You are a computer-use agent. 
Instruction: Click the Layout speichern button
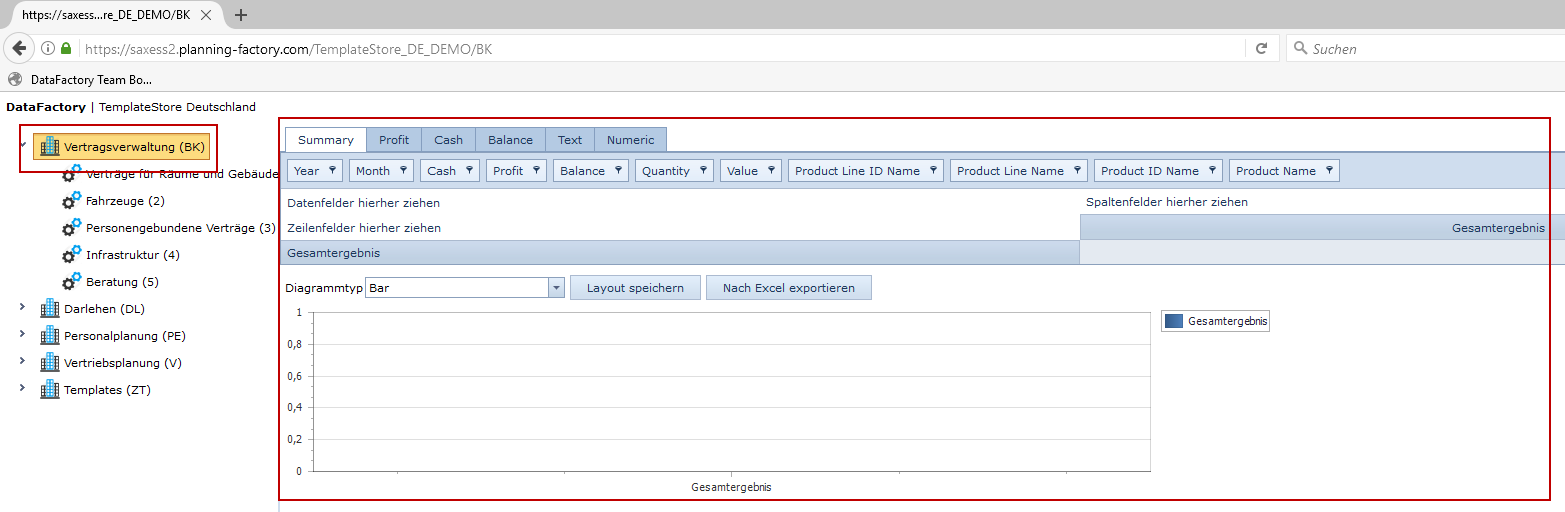[x=635, y=288]
